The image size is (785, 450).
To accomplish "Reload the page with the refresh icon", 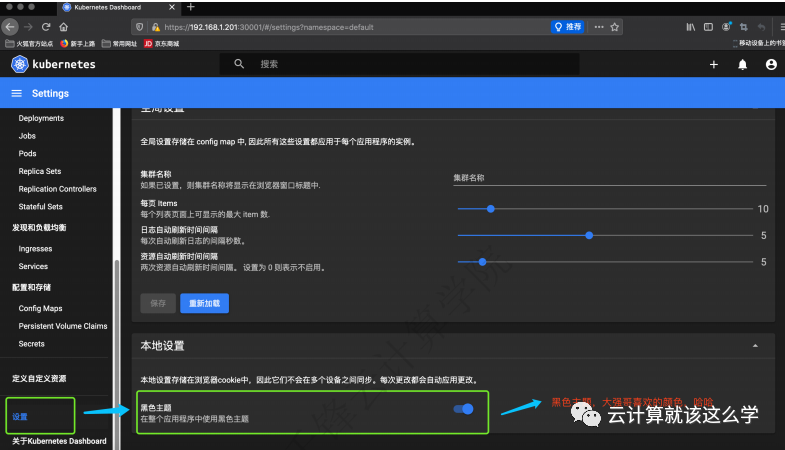I will click(46, 27).
